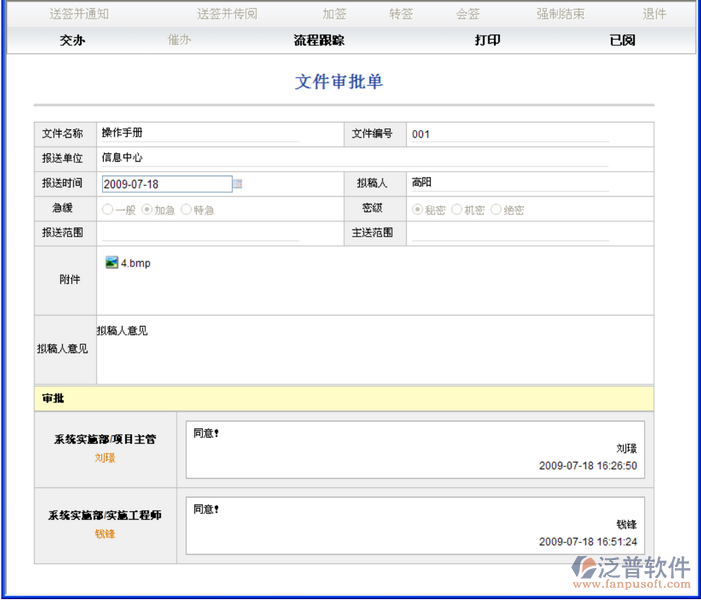Choose the 特急 urgency option
This screenshot has width=701, height=600.
[x=186, y=210]
